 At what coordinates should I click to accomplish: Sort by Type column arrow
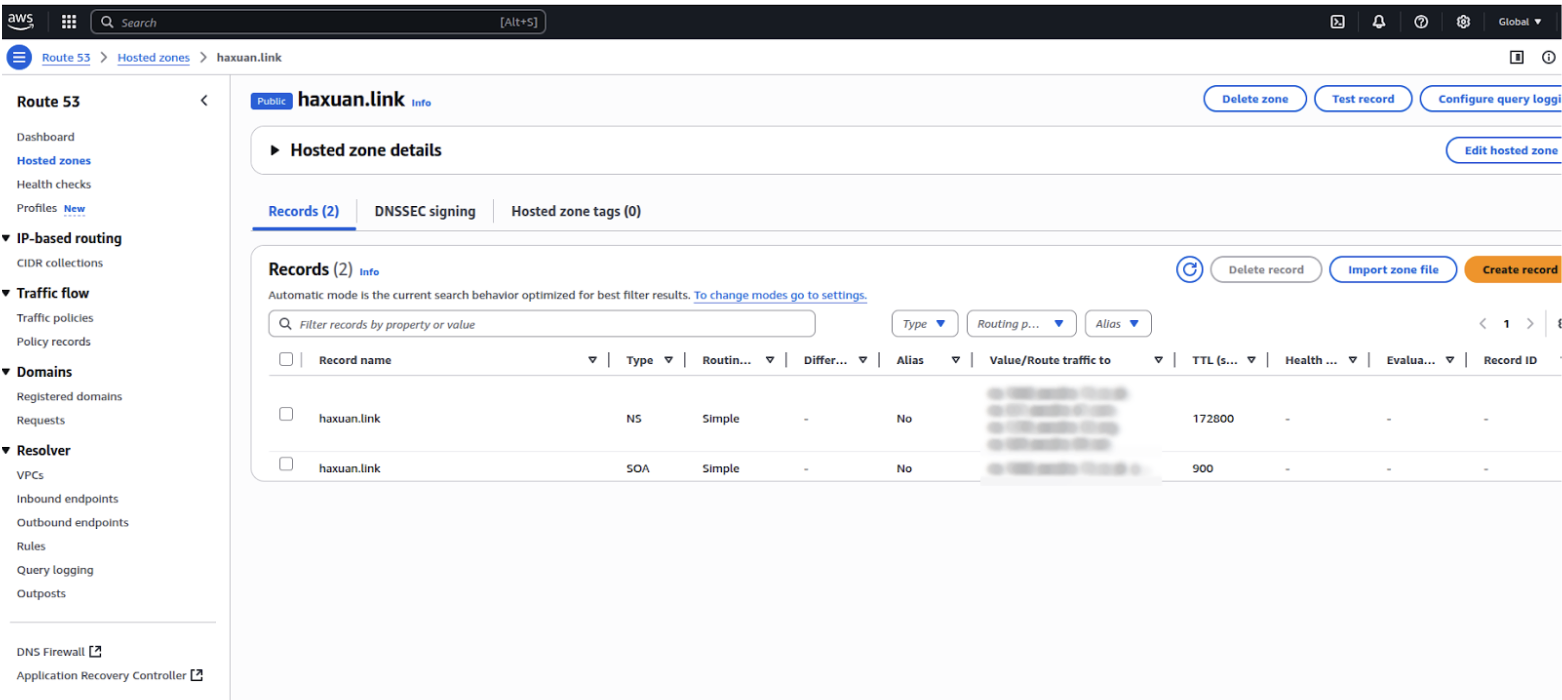[668, 360]
